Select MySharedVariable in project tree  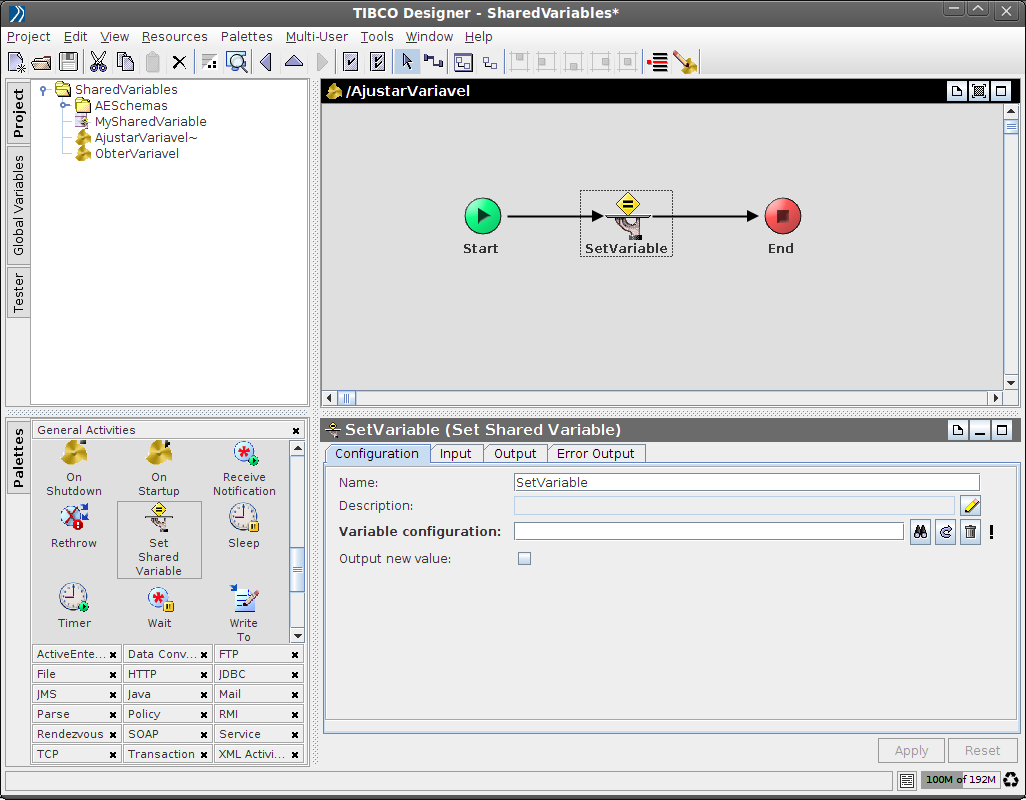[x=150, y=122]
